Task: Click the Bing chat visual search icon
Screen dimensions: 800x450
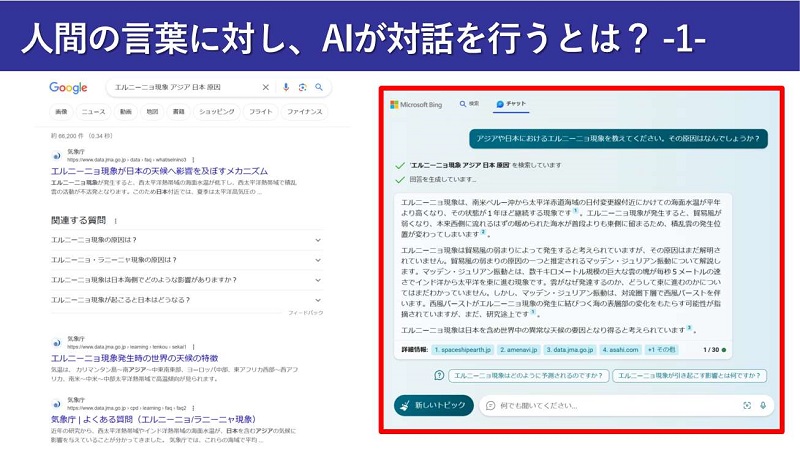Action: pos(747,405)
